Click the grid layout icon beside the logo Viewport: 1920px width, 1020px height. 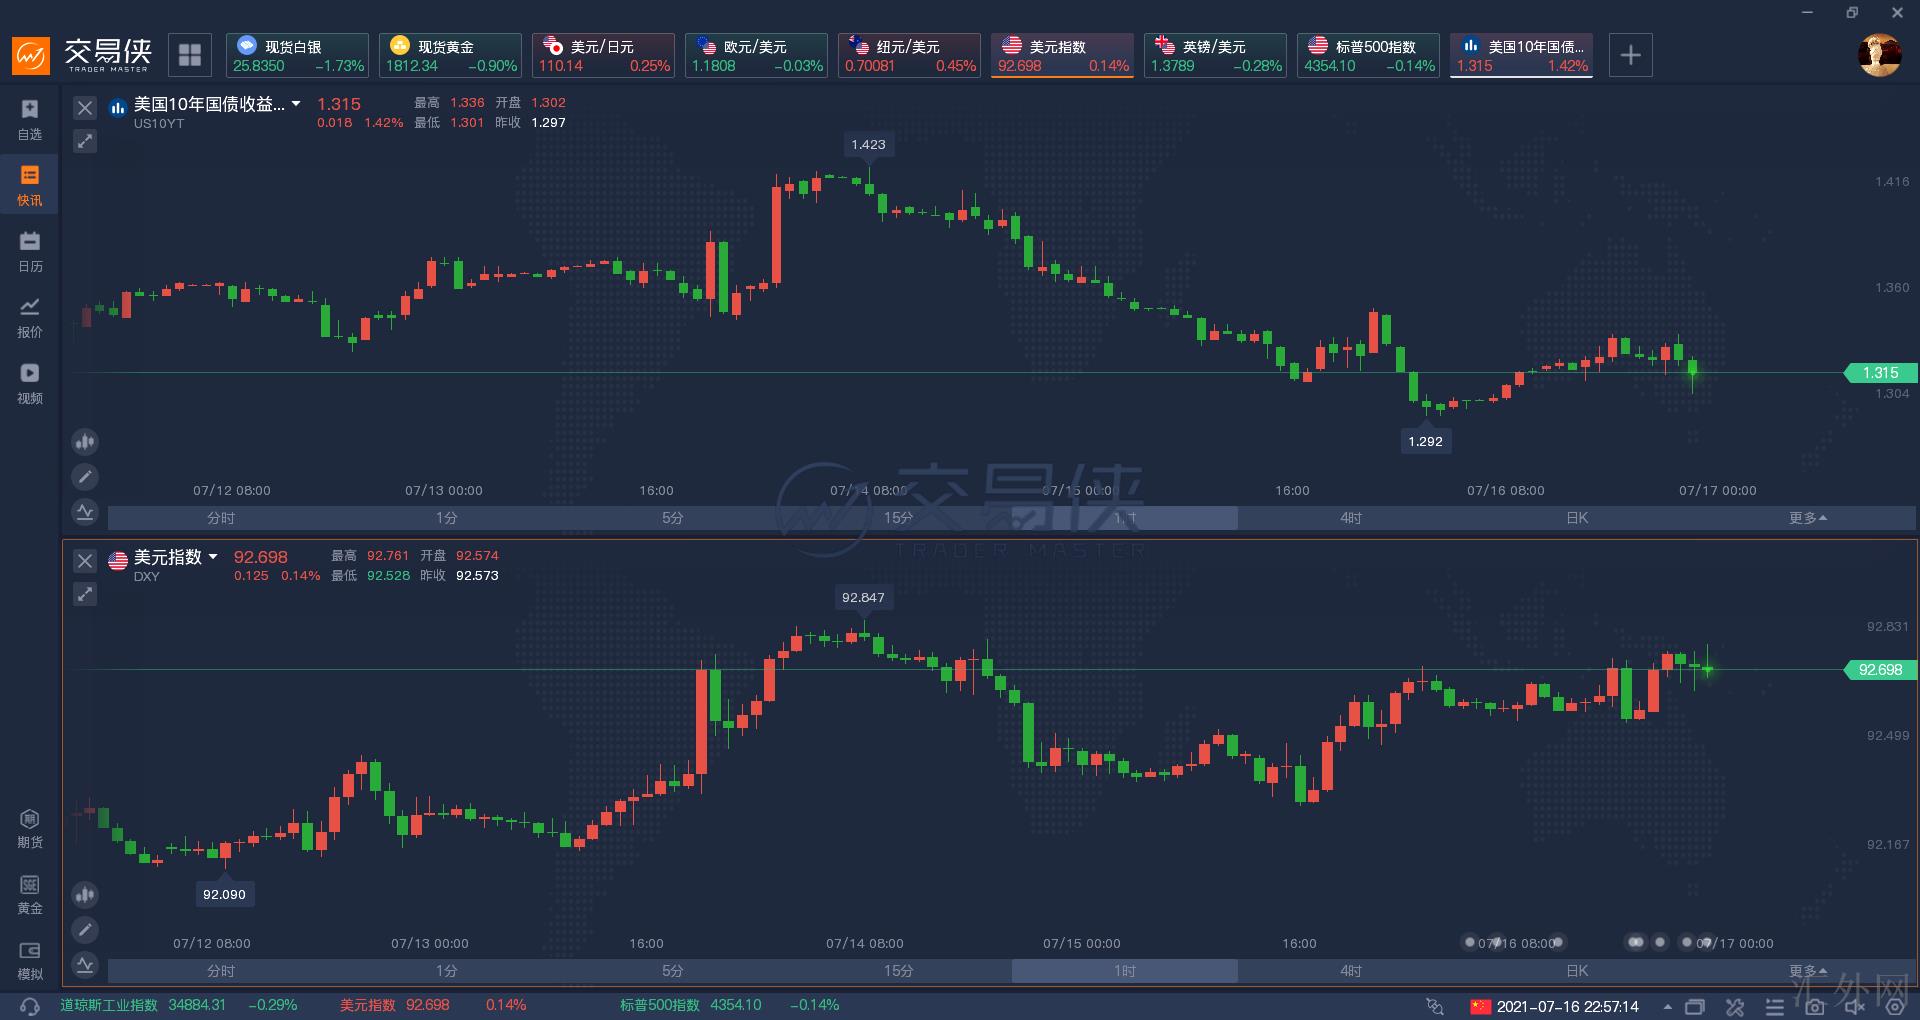[x=190, y=54]
